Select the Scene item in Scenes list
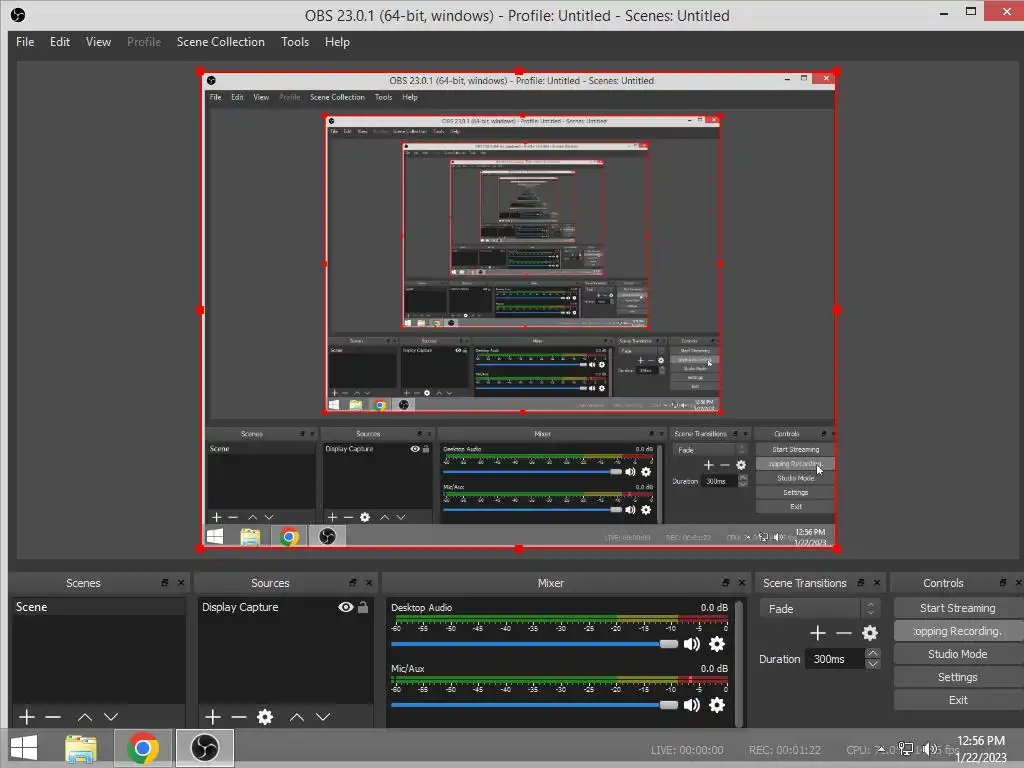 (98, 607)
